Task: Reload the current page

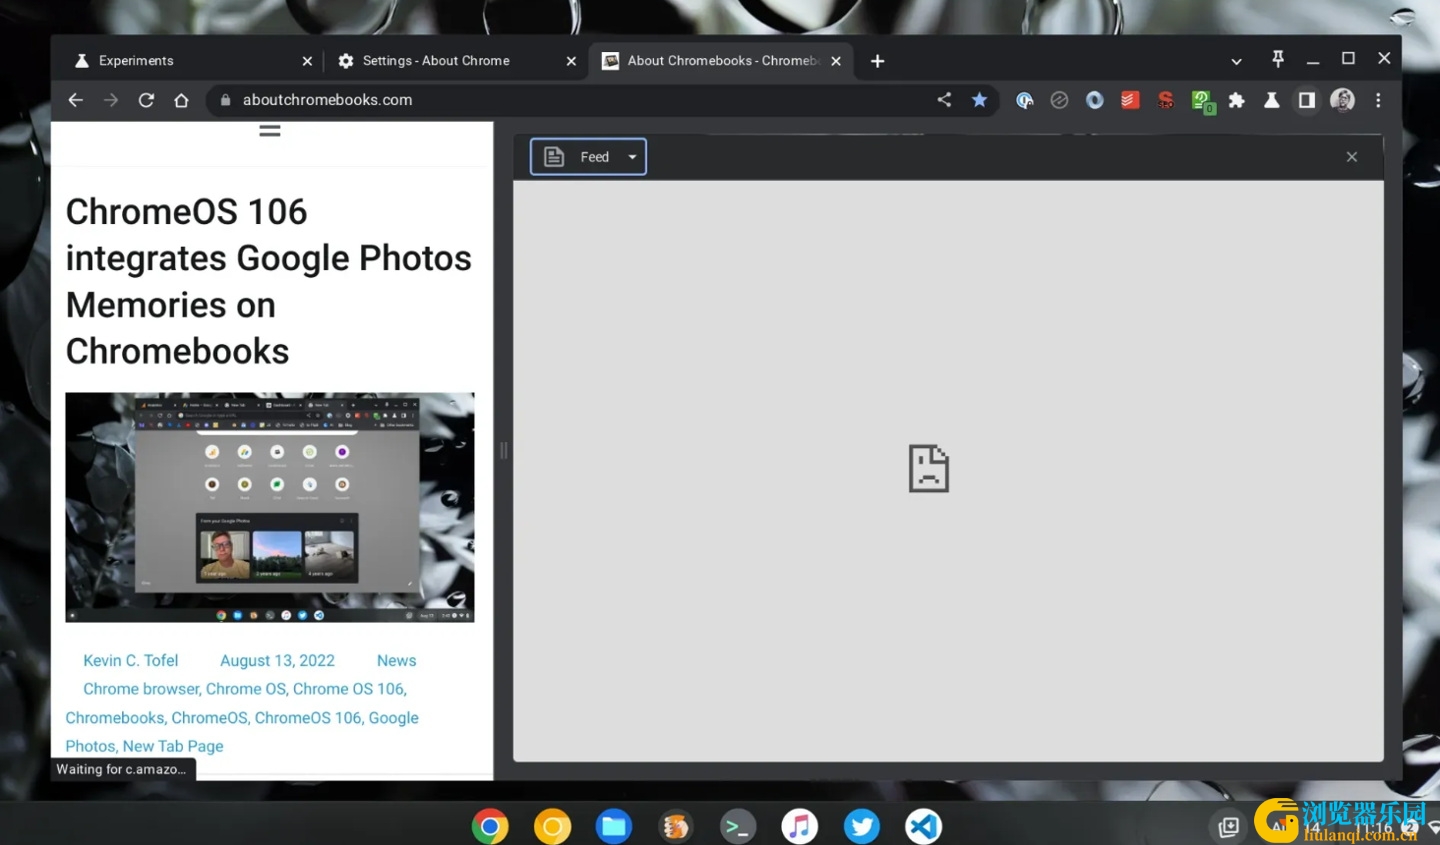Action: tap(146, 100)
